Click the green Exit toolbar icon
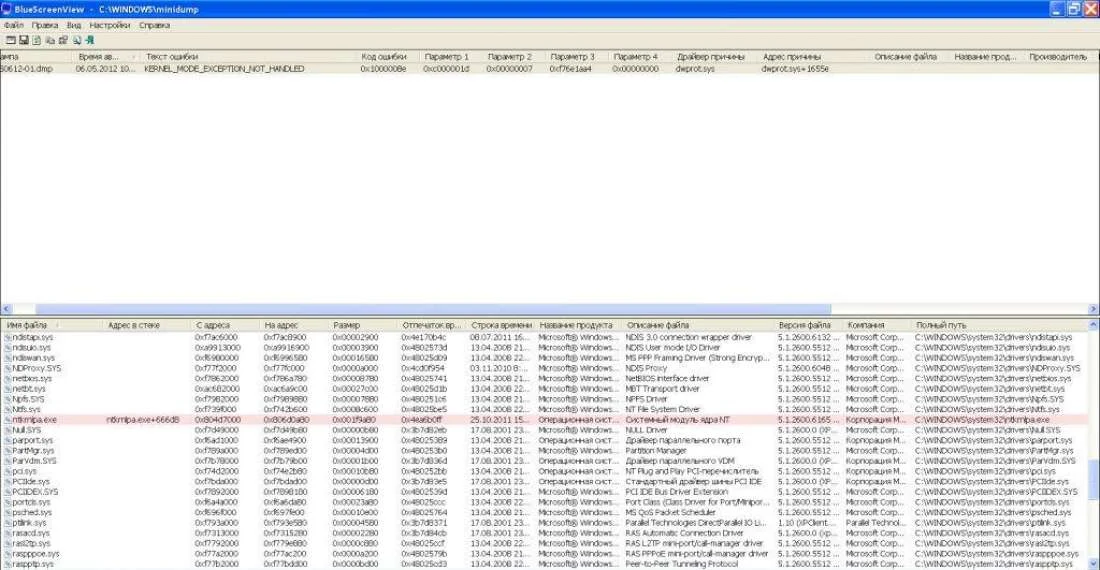 coord(89,41)
